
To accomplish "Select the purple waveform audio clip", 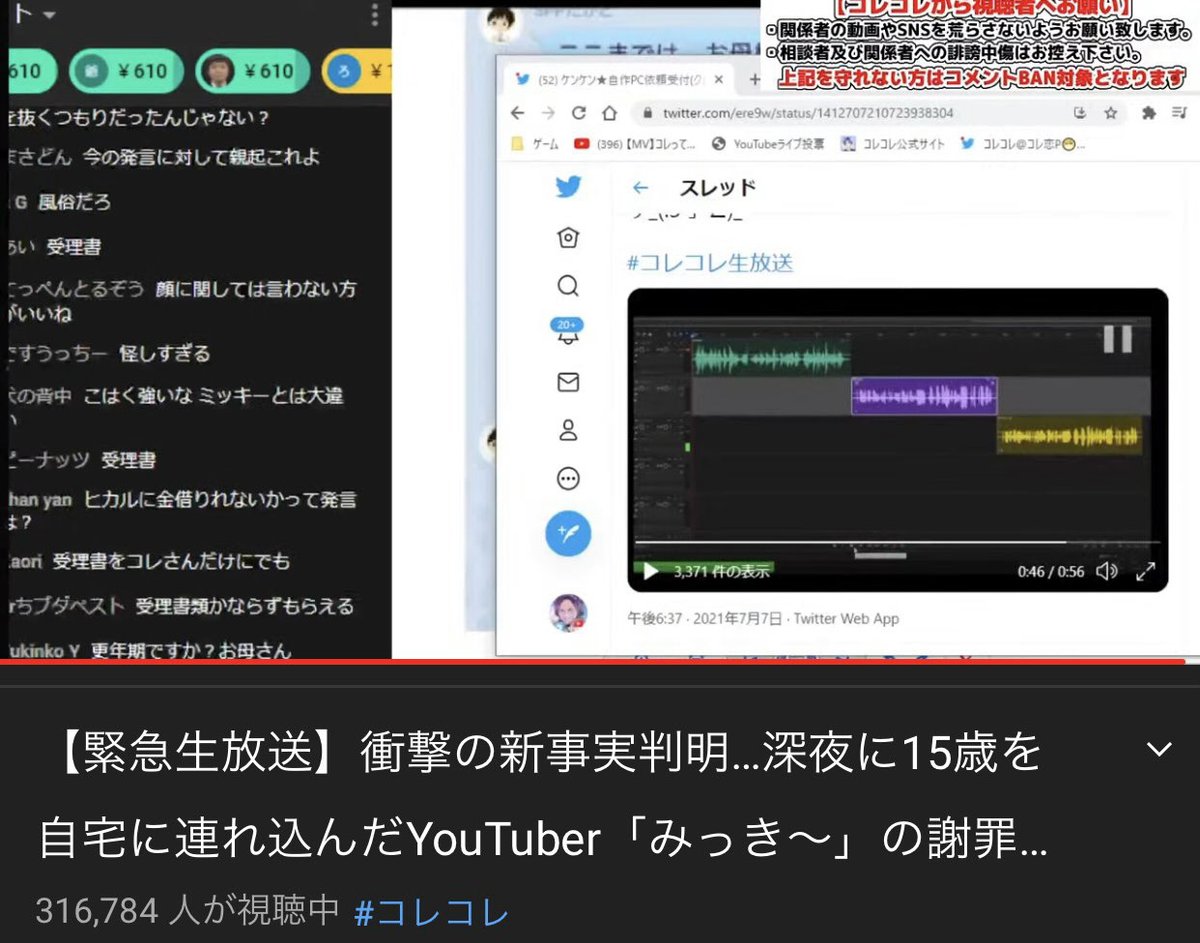I will point(924,396).
